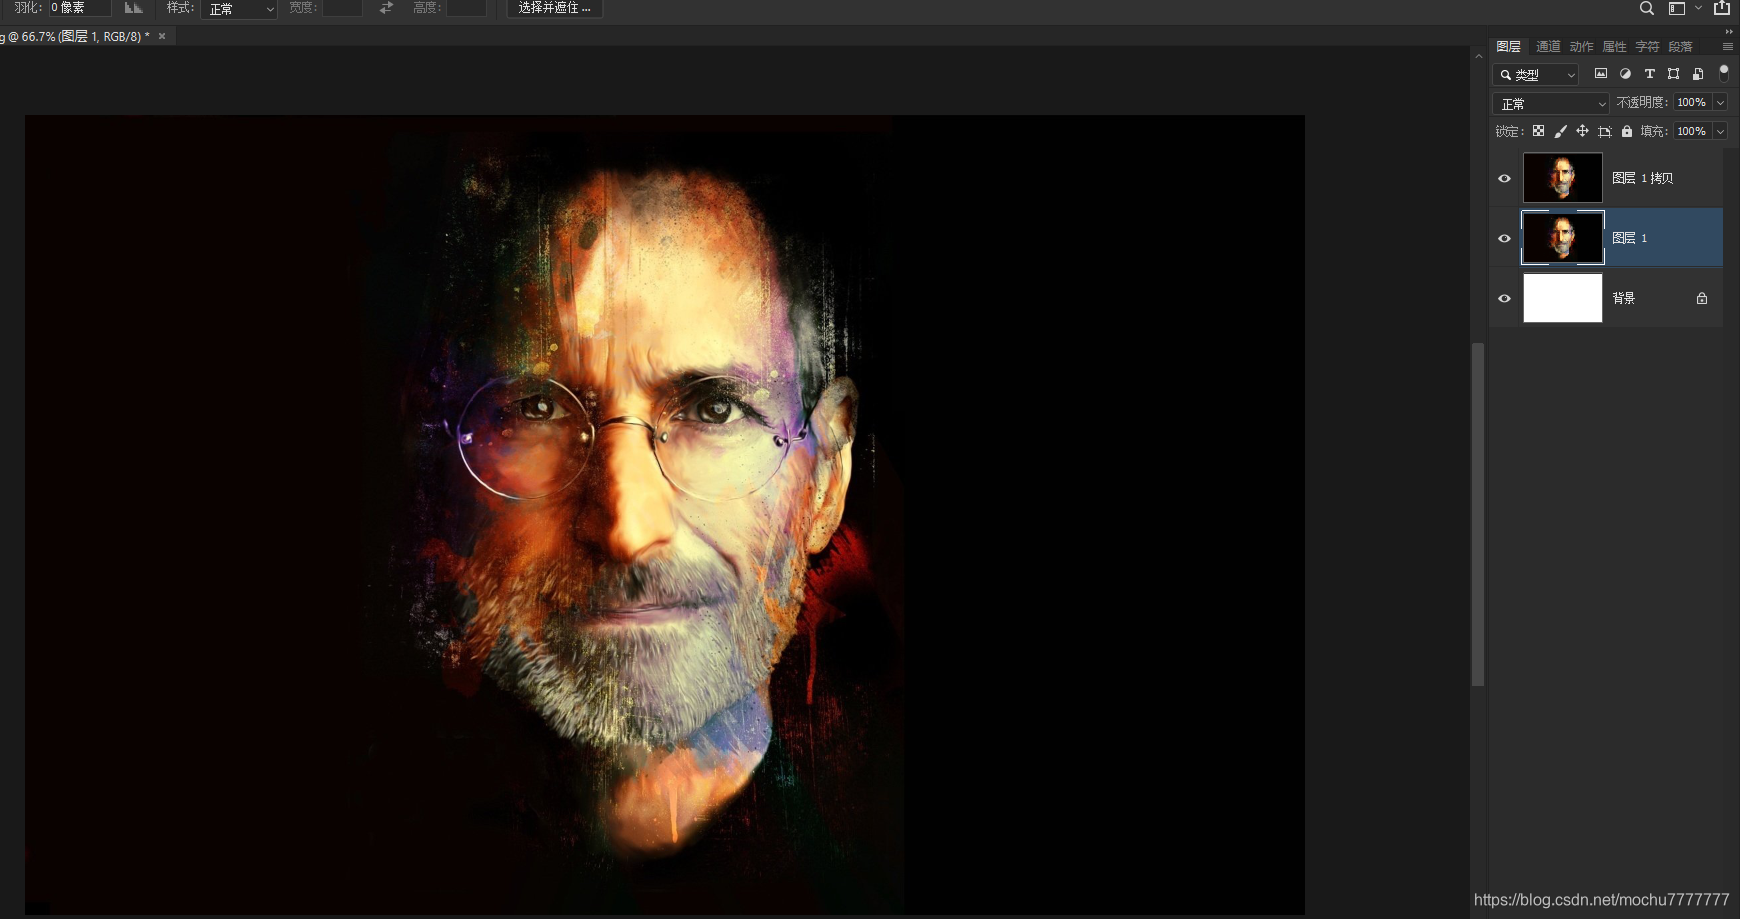Toggle the layer filtering on/off switch
Screen dimensions: 1740x919
point(1723,72)
